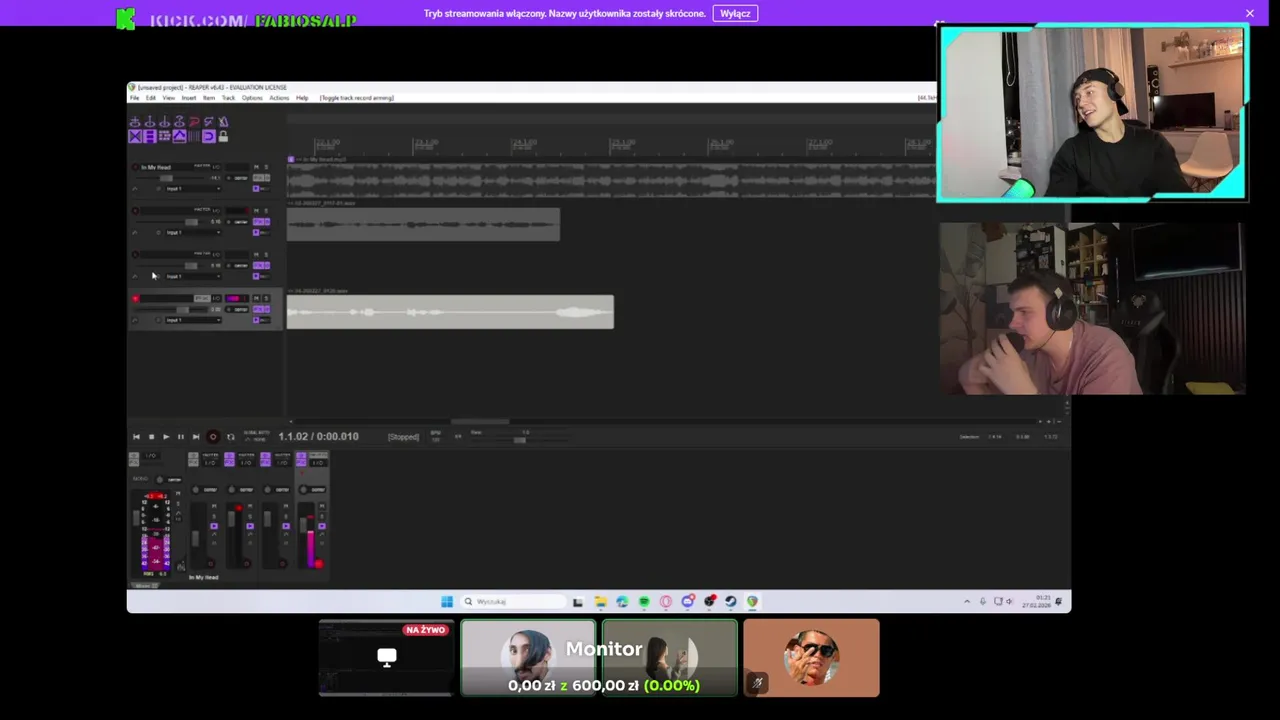Click the FX button on the armed fourth track

258,309
